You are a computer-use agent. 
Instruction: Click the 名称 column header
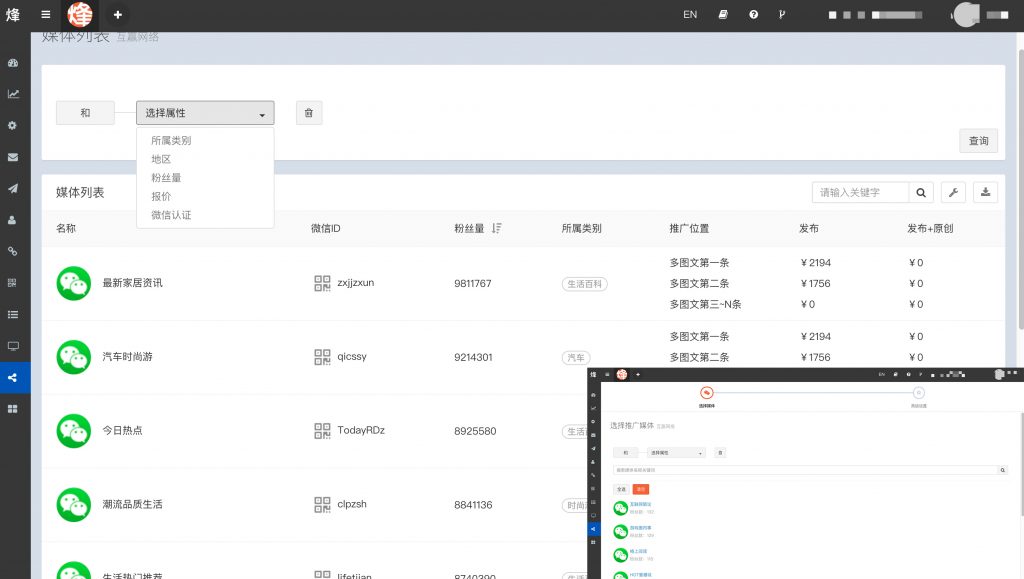(x=66, y=228)
